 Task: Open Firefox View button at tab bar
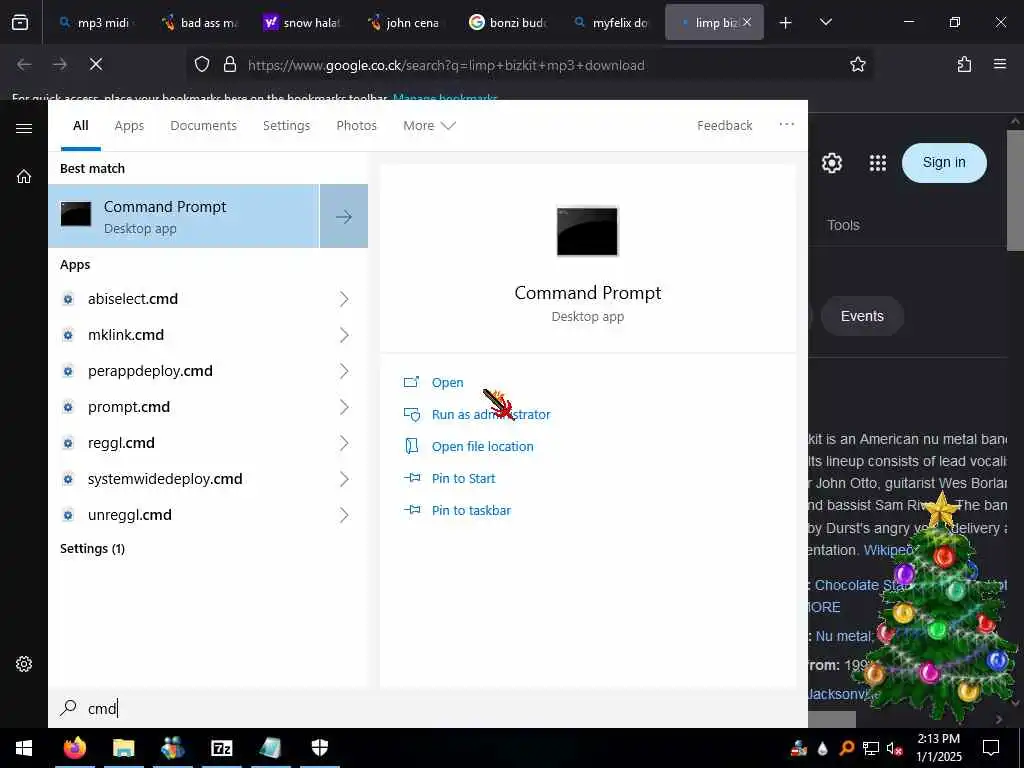(x=20, y=23)
